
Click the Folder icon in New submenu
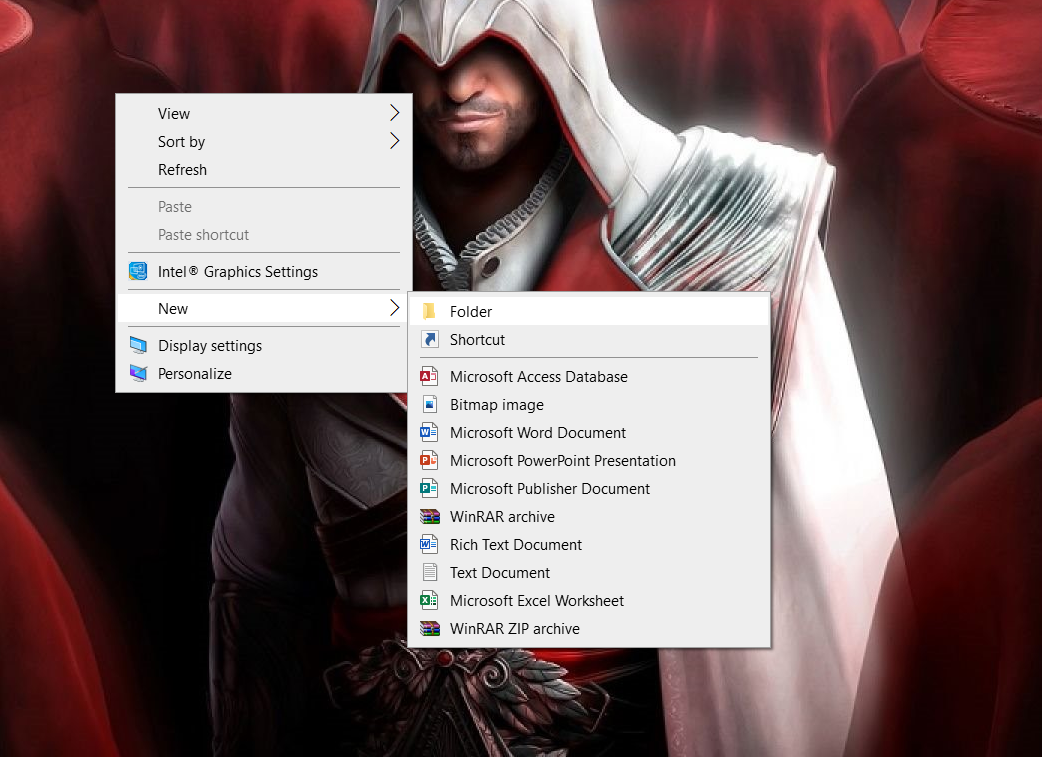(429, 312)
